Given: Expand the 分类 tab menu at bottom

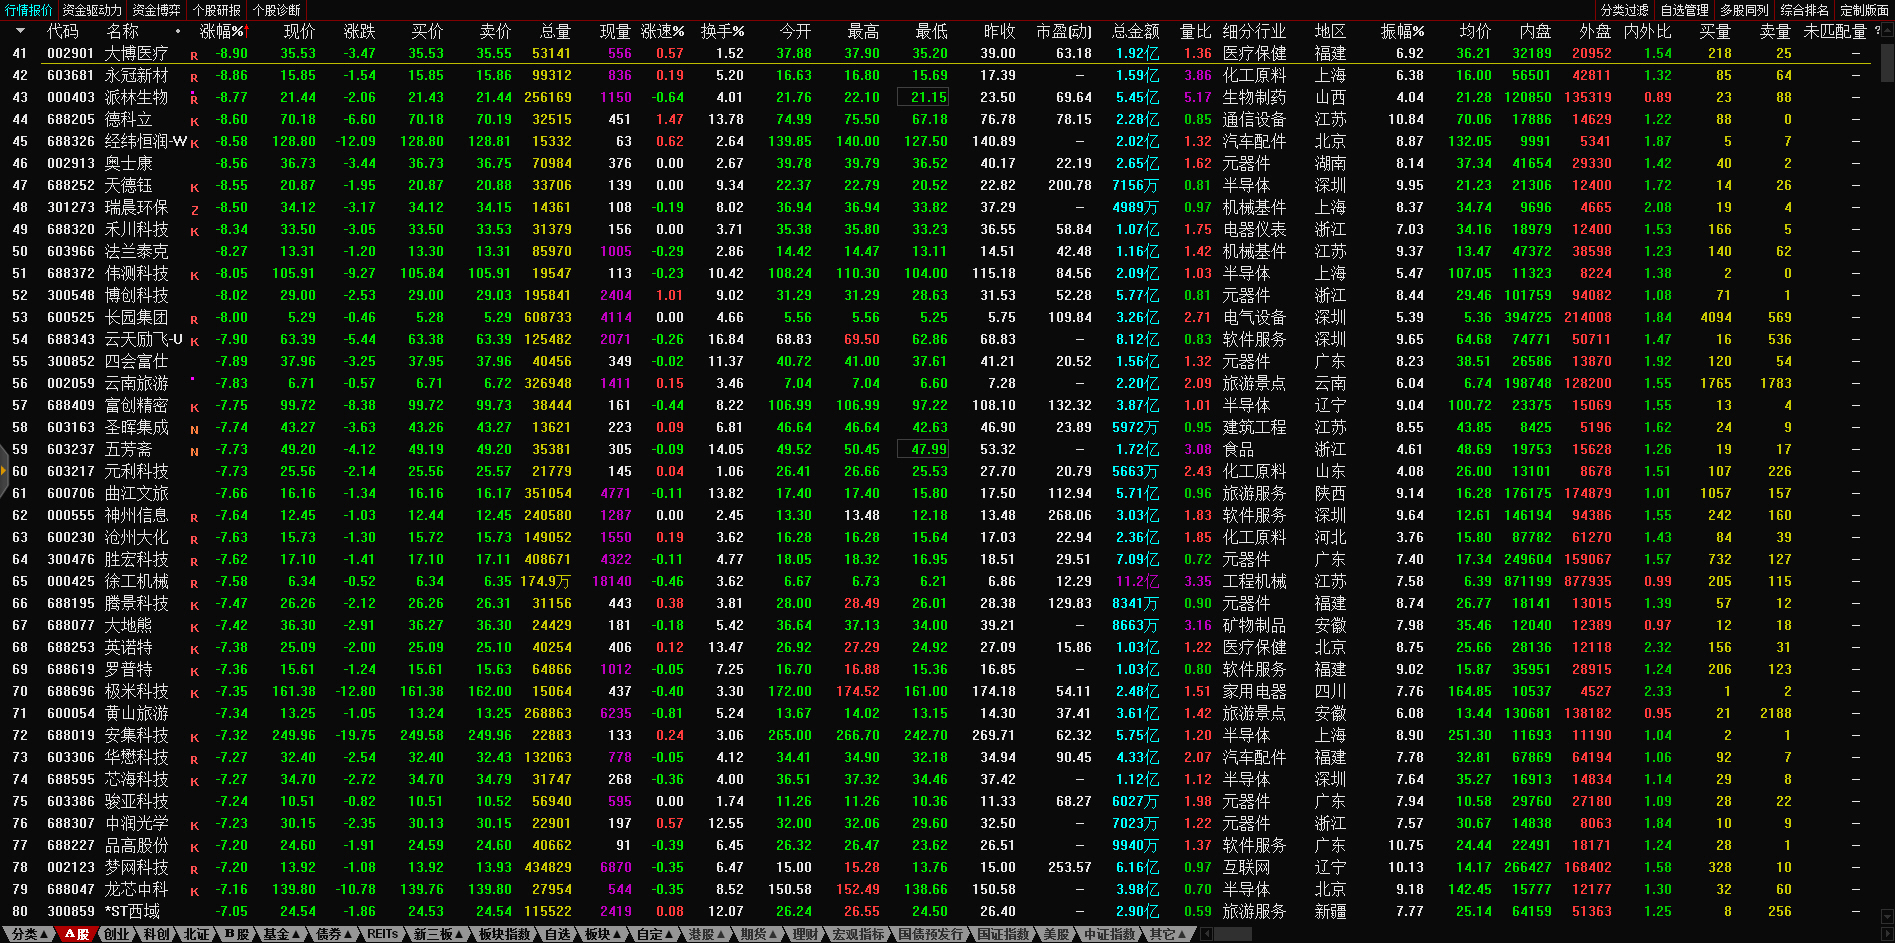Looking at the screenshot, I should pyautogui.click(x=29, y=934).
